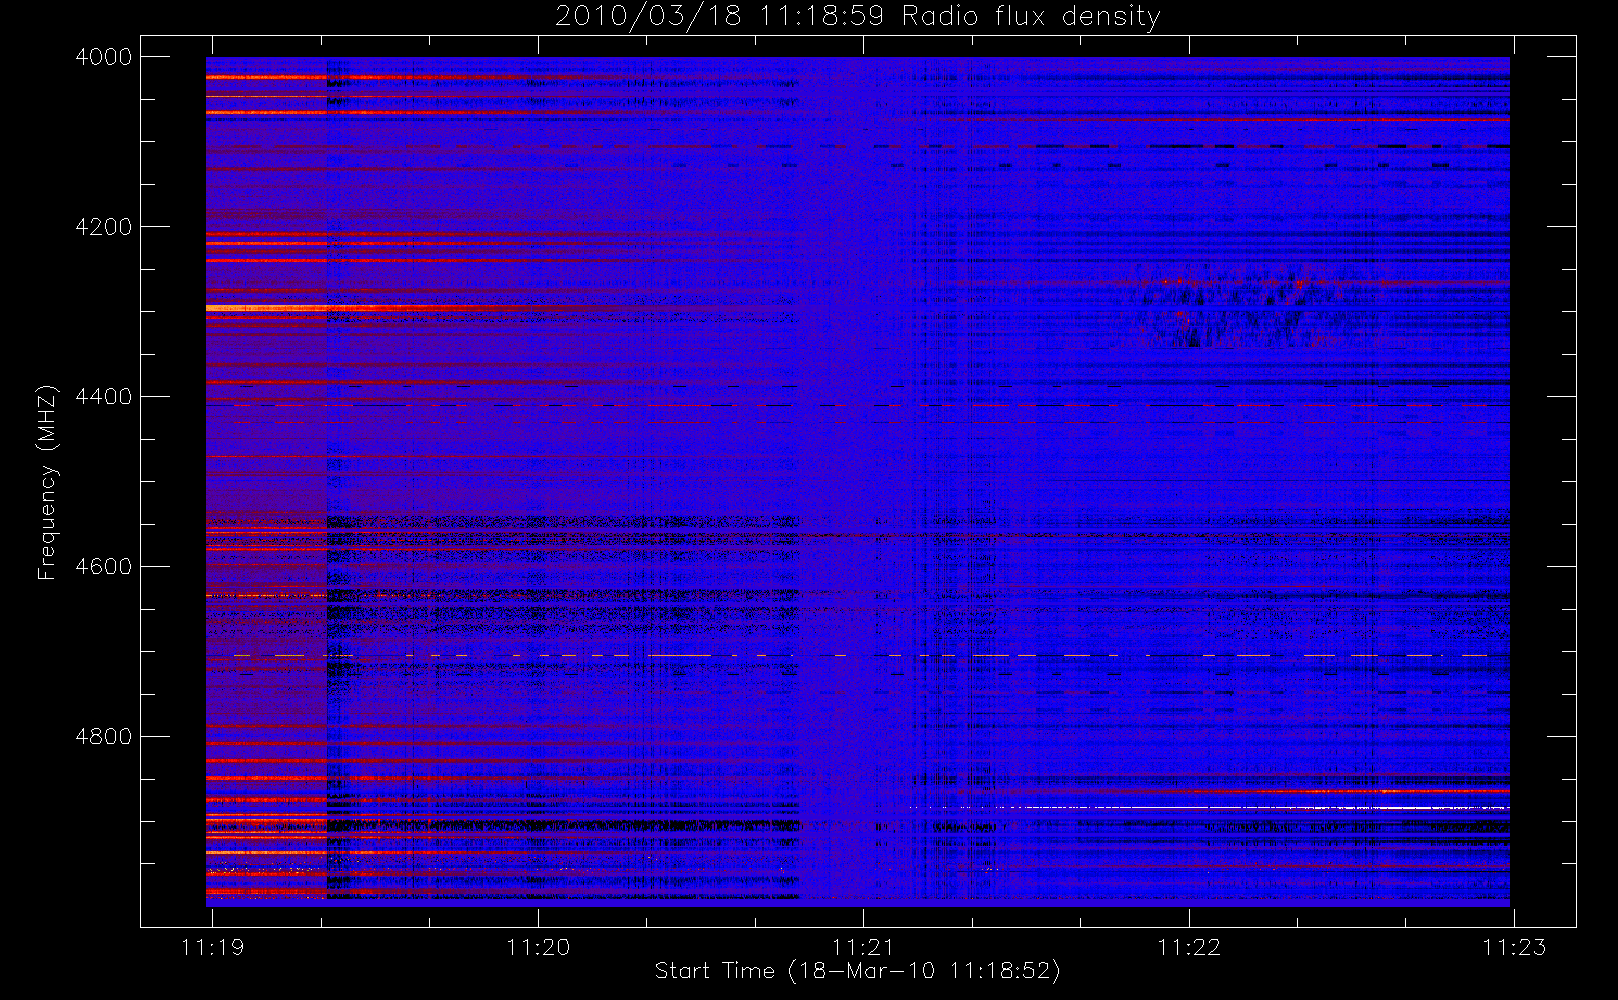Image resolution: width=1618 pixels, height=1000 pixels.
Task: Click the 4200 frequency tick label
Action: [104, 227]
